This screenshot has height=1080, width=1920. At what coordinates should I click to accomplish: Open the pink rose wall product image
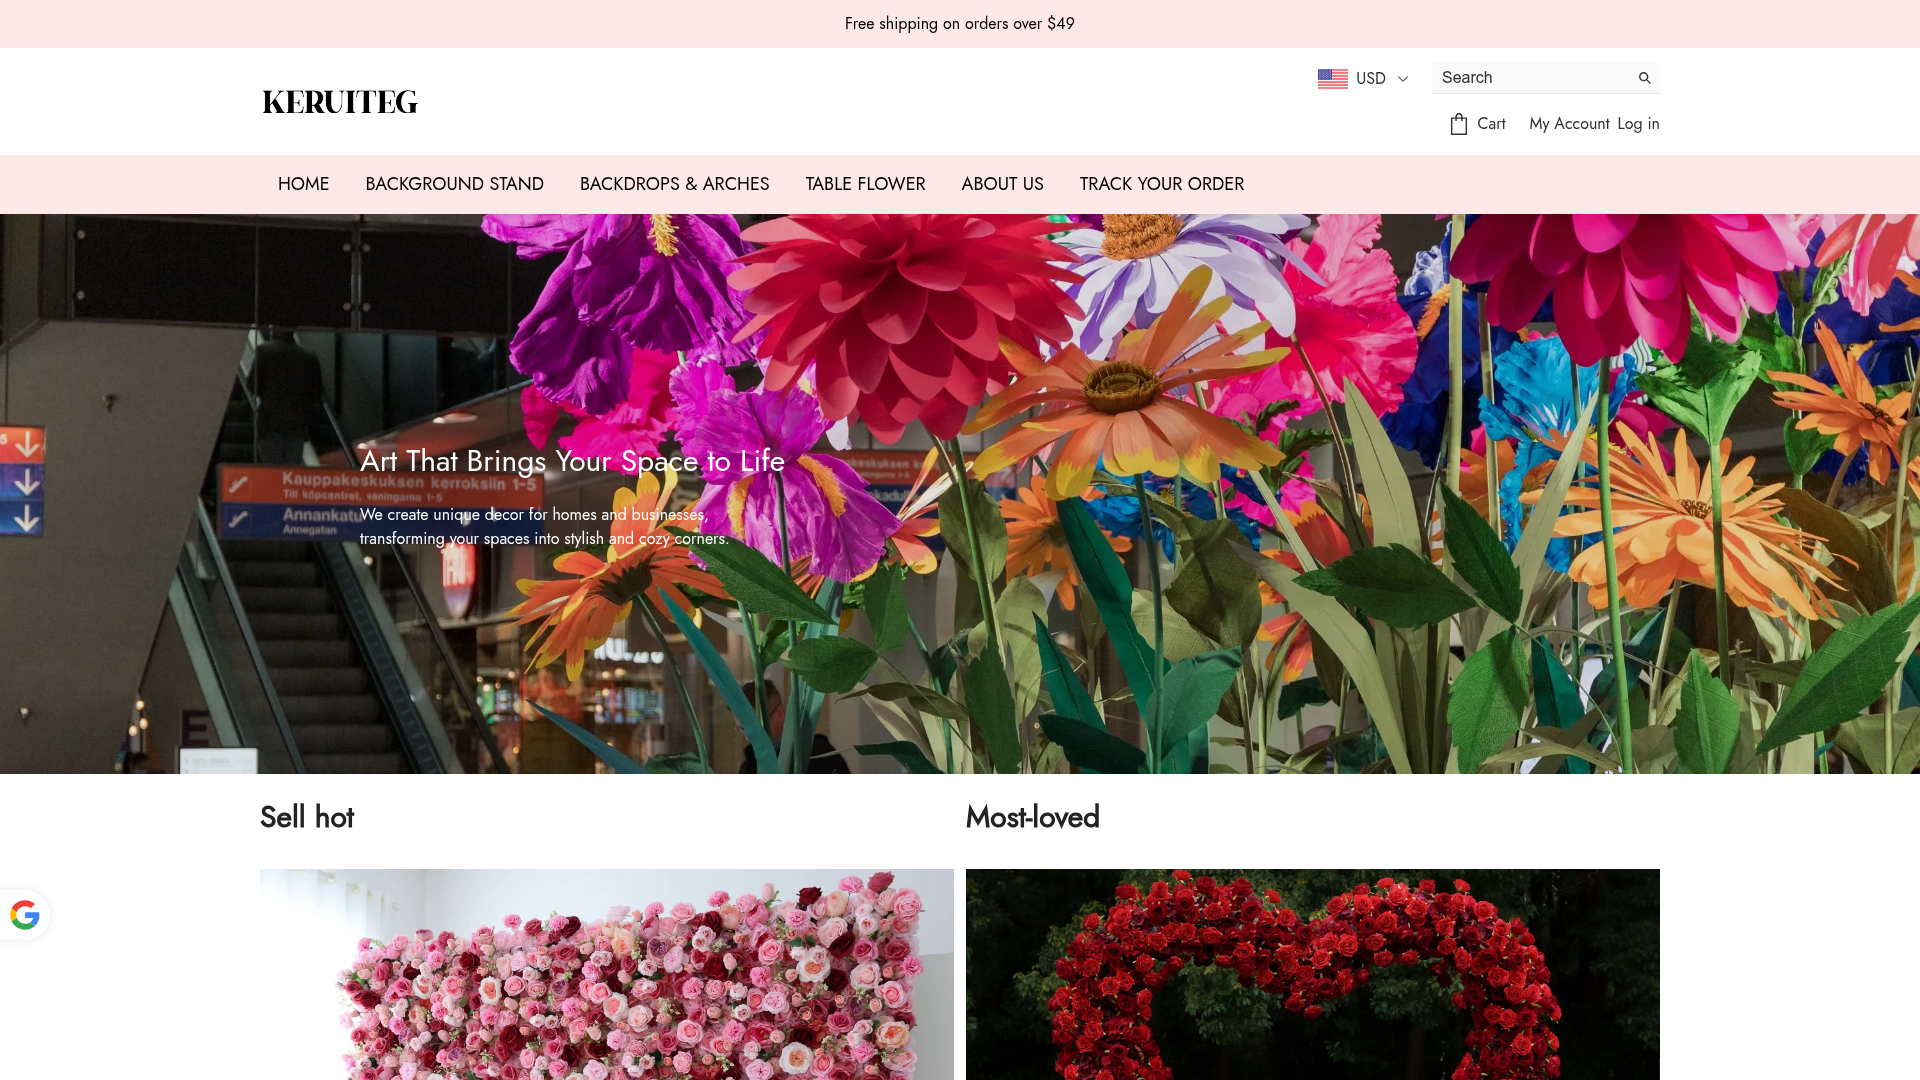pos(607,974)
